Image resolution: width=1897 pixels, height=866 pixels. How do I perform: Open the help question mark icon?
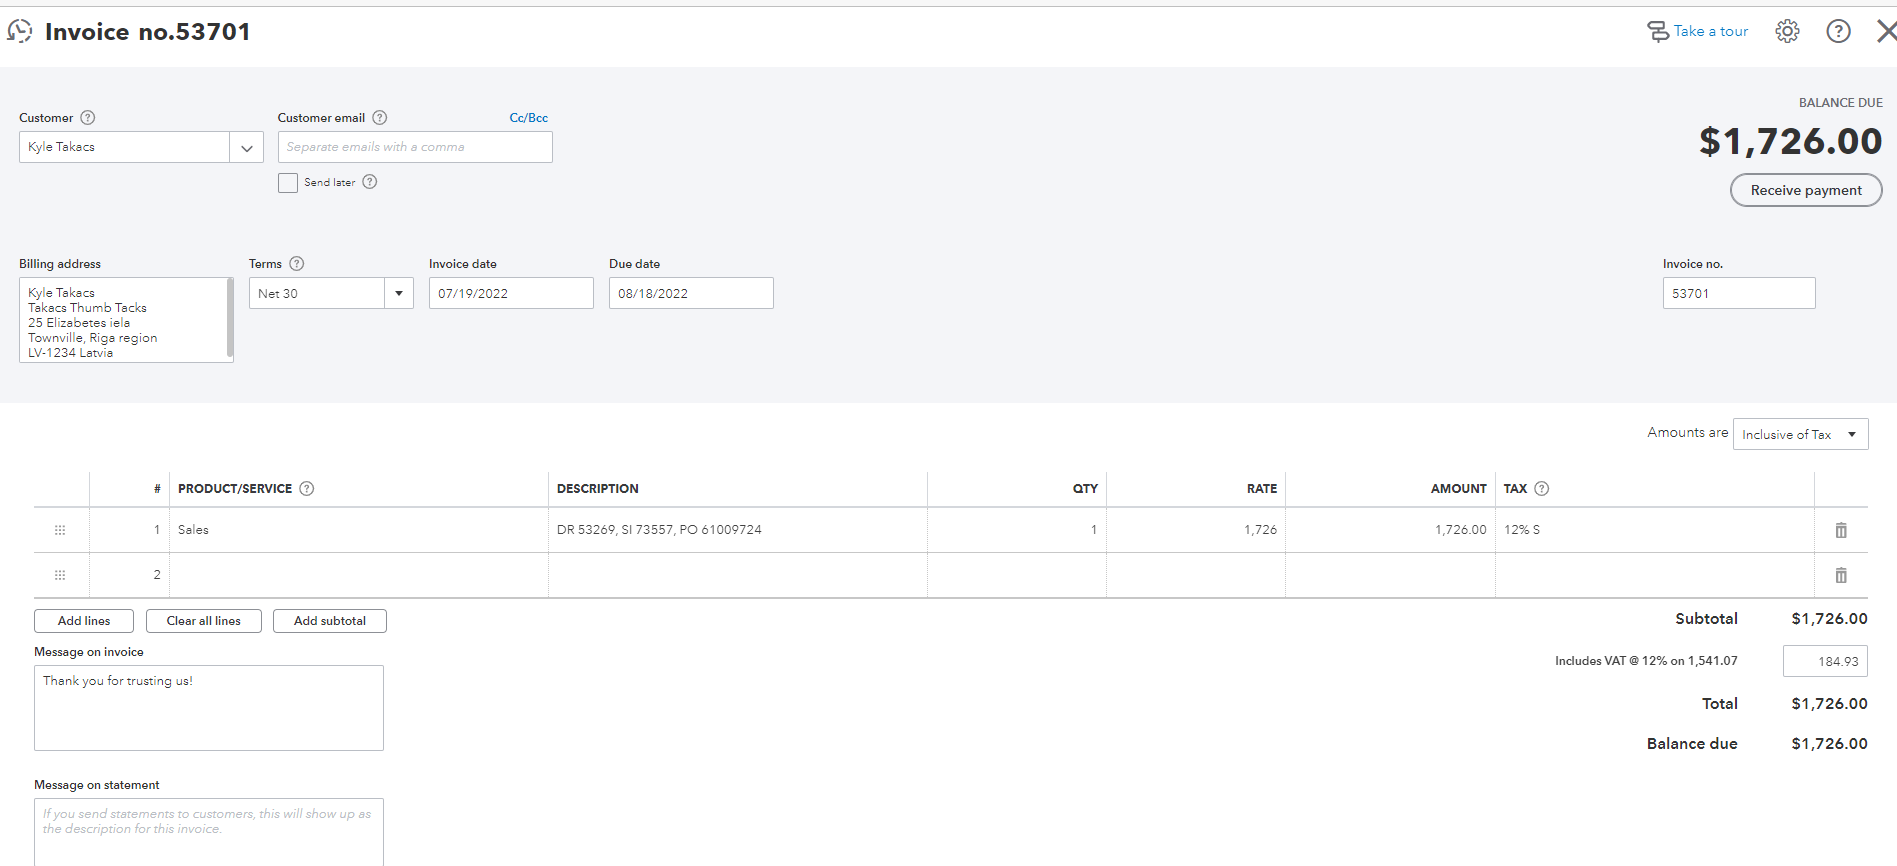pyautogui.click(x=1838, y=31)
